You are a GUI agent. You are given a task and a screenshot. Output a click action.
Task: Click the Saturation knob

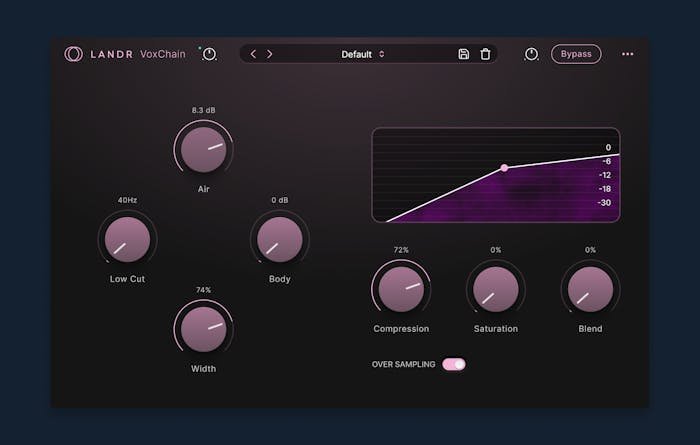(x=496, y=289)
